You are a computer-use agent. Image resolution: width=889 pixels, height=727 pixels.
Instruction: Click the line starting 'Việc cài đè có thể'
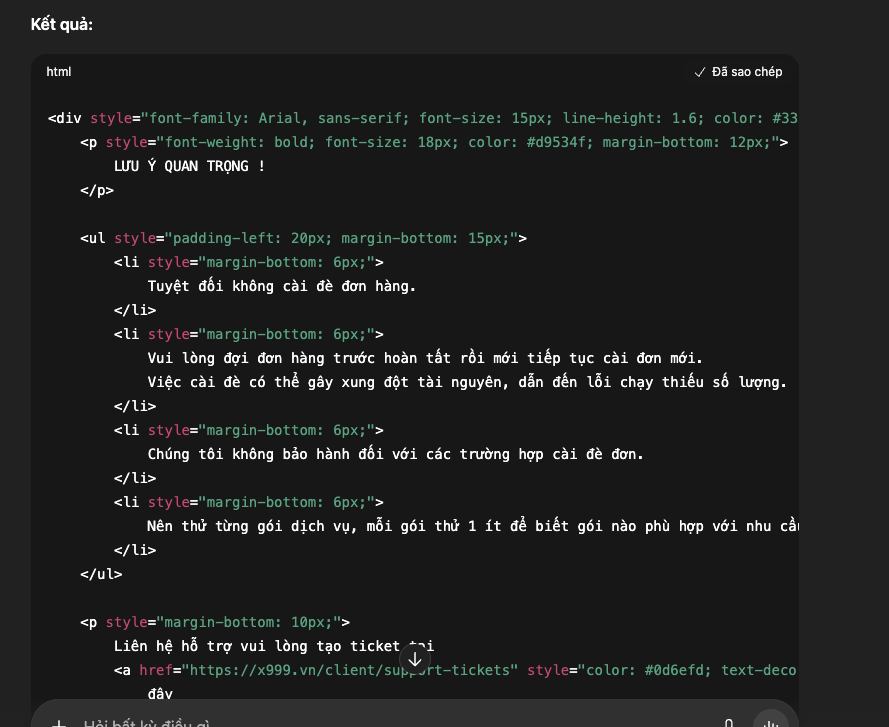coord(467,382)
